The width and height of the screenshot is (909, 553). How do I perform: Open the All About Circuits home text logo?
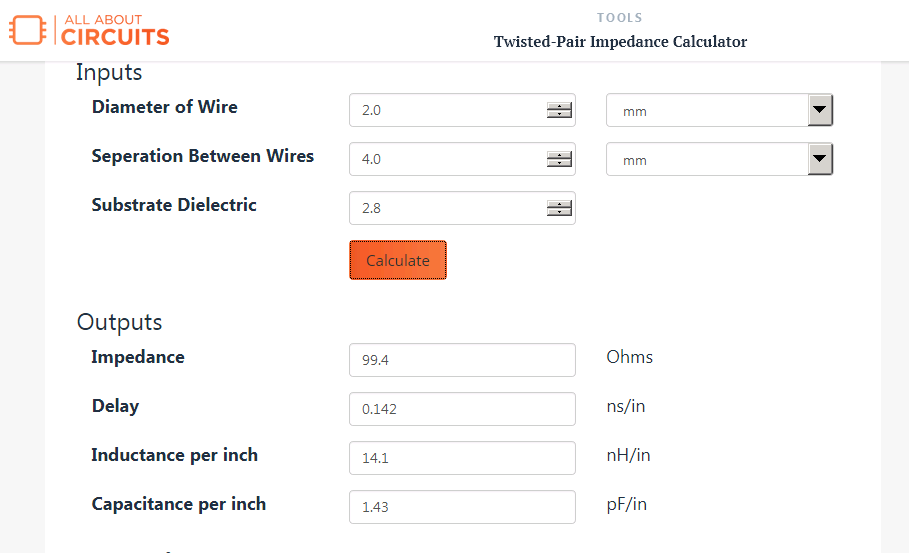115,30
